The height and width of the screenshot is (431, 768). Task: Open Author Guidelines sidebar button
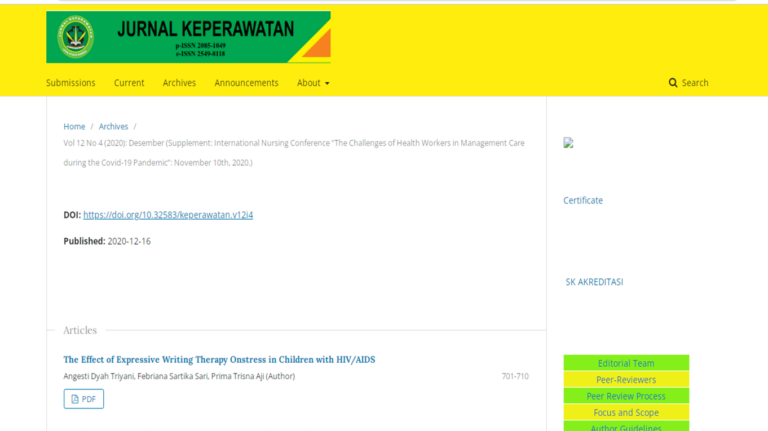coord(626,426)
